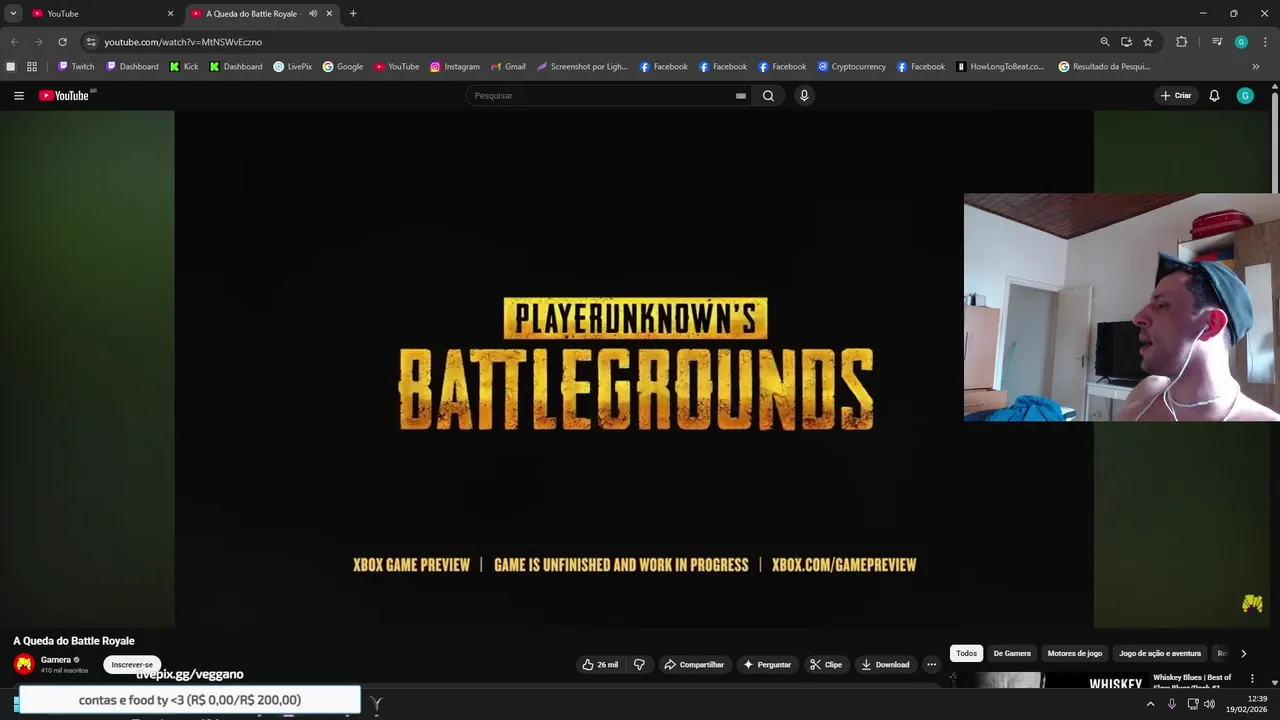This screenshot has width=1280, height=720.
Task: Open the Instagram bookmark
Action: [455, 67]
